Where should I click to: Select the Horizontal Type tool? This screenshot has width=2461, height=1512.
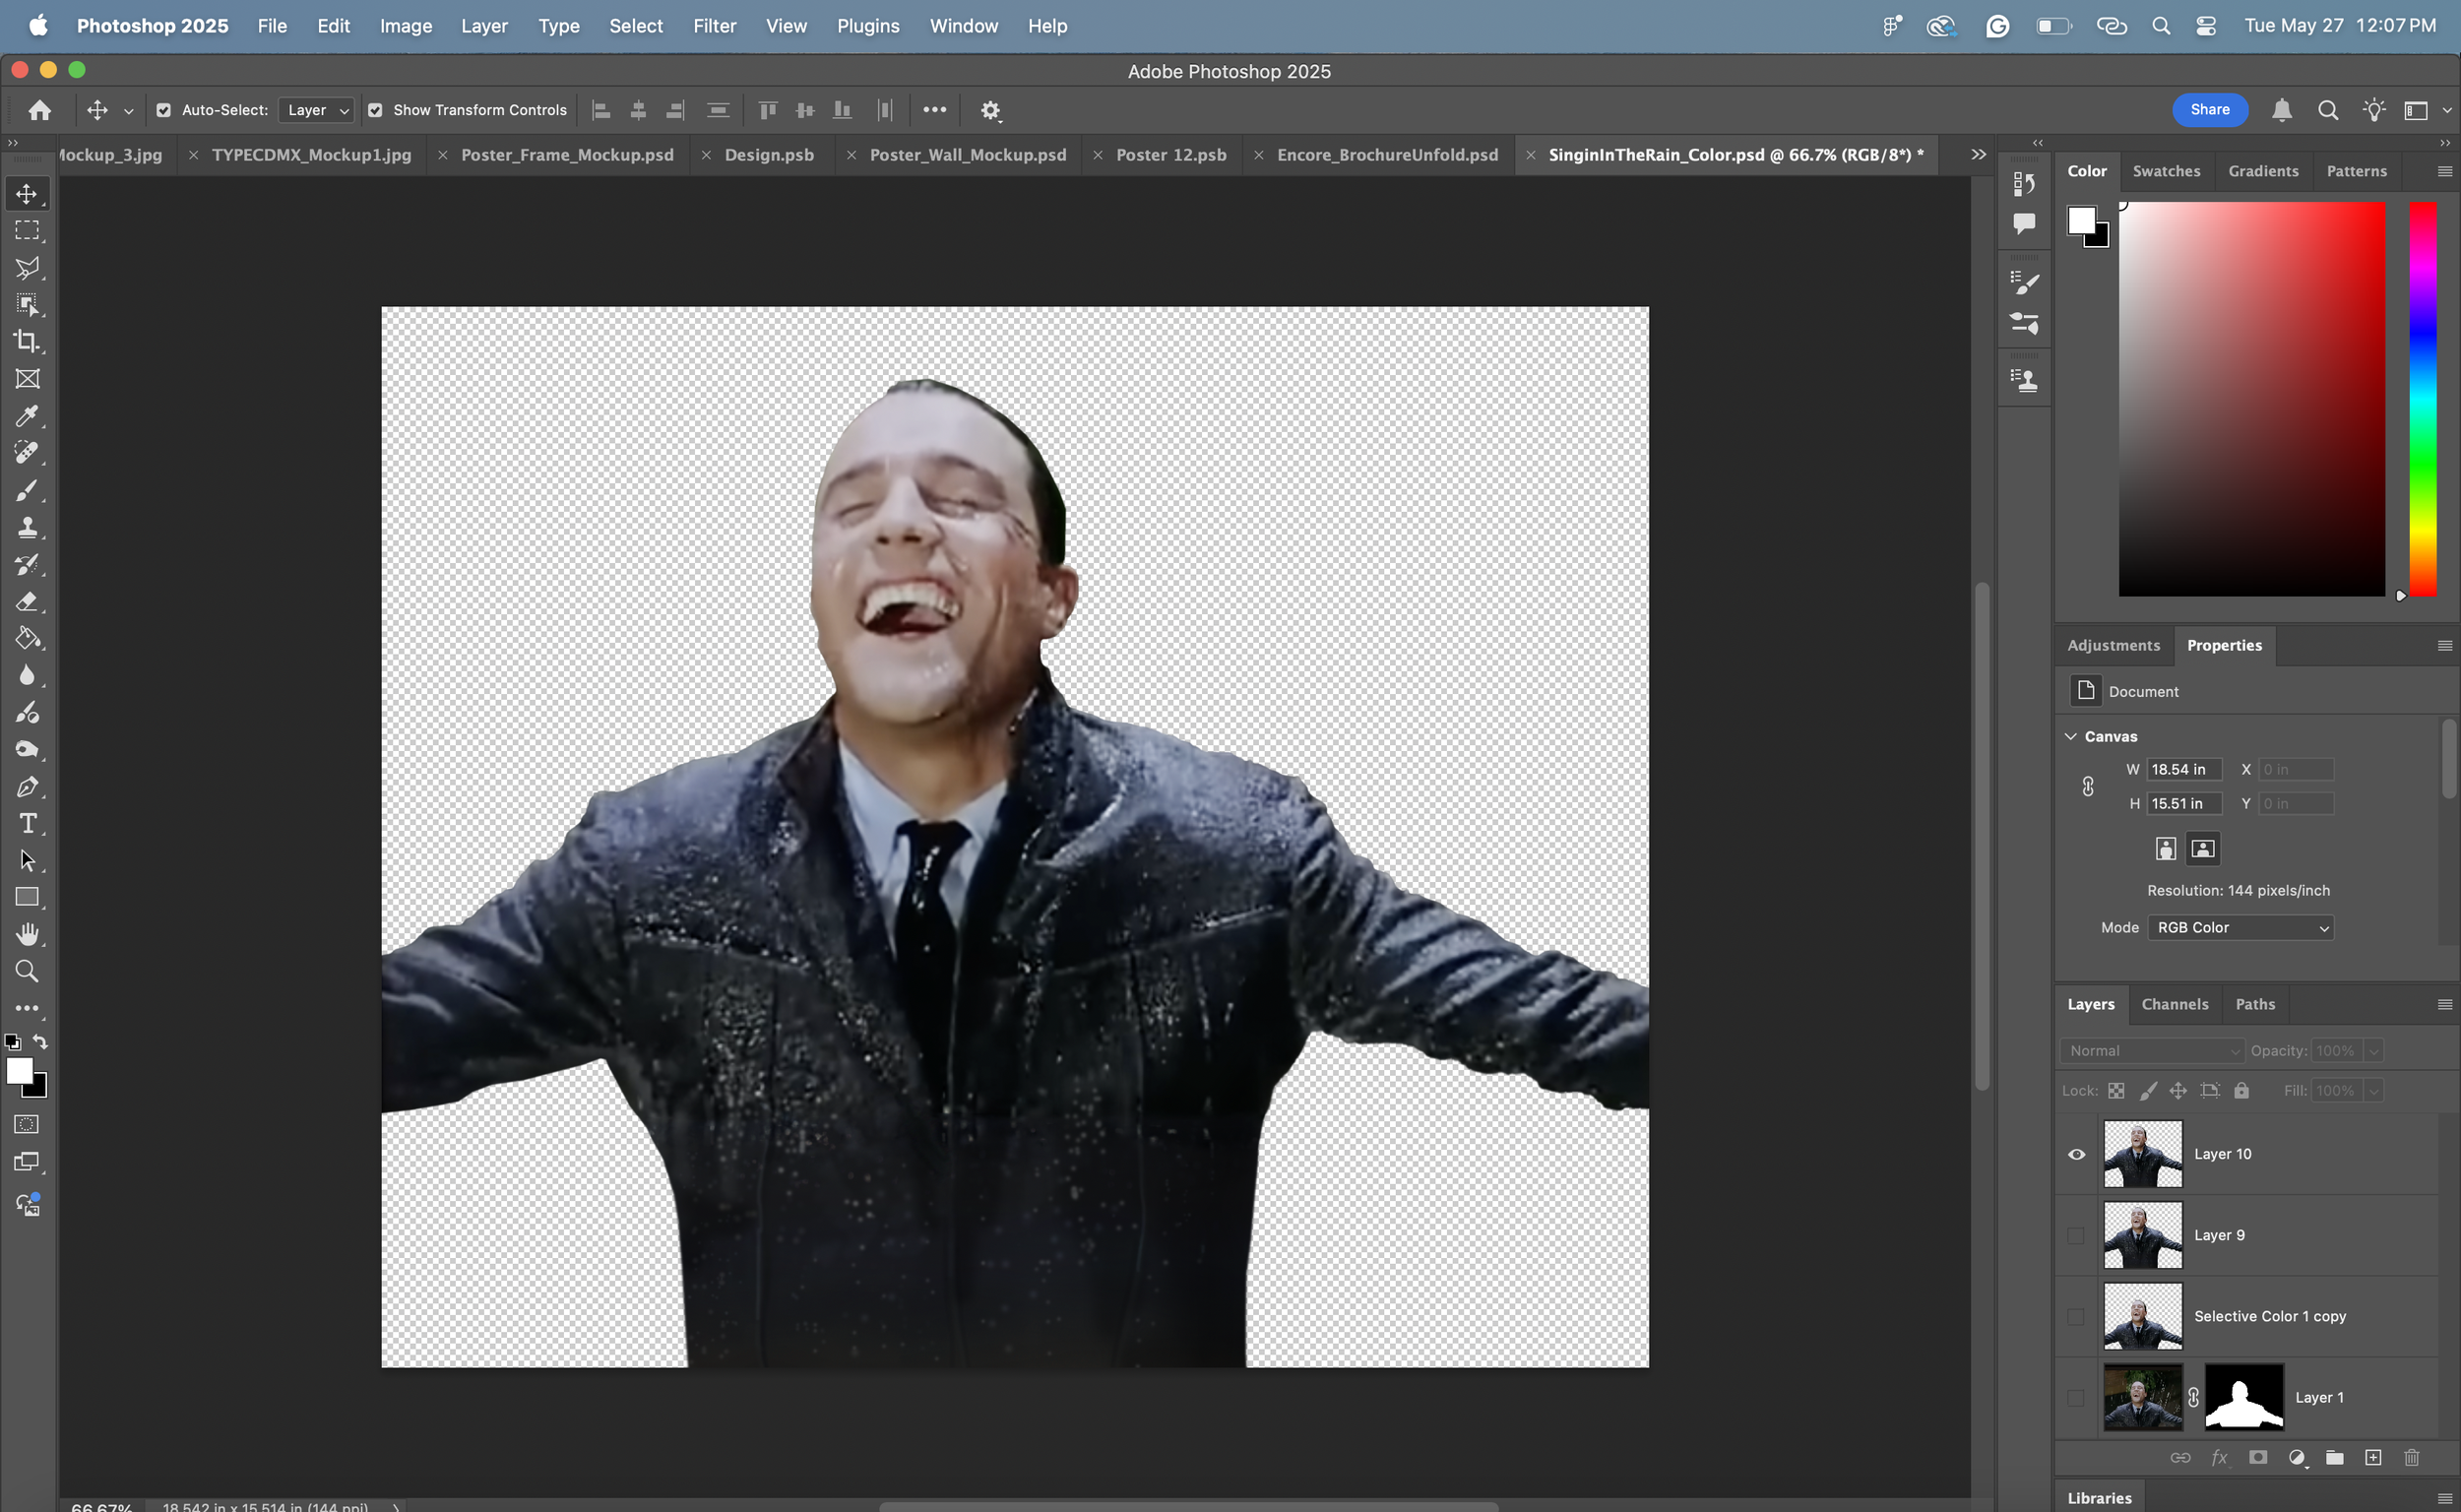(x=27, y=824)
